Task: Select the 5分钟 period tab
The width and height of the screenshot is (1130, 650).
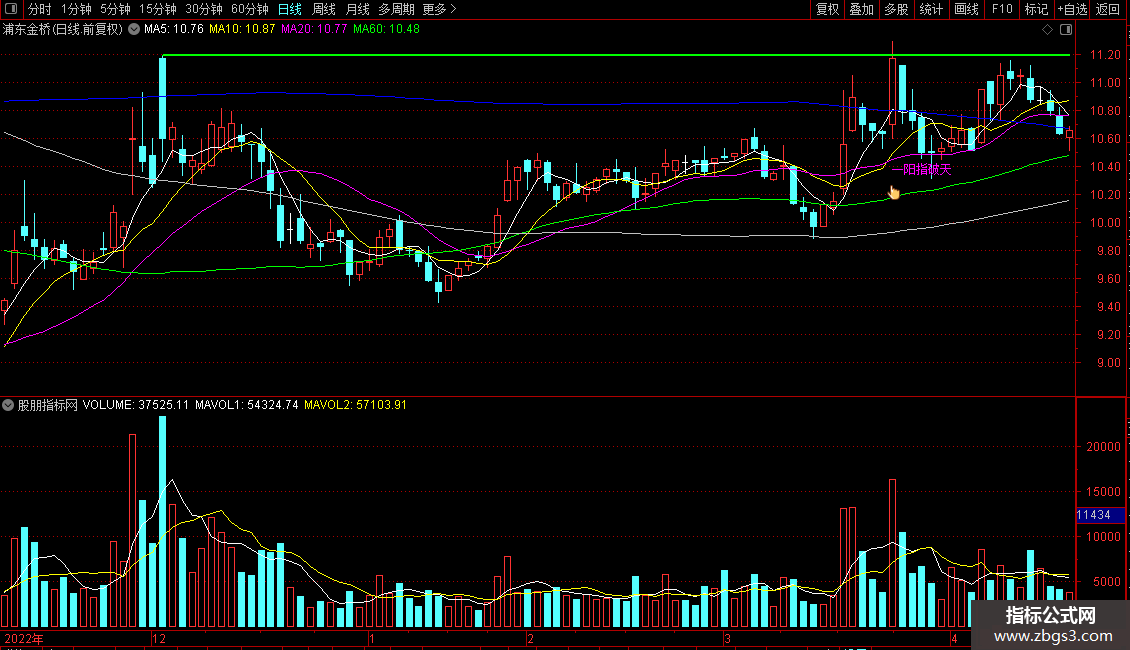Action: 115,9
